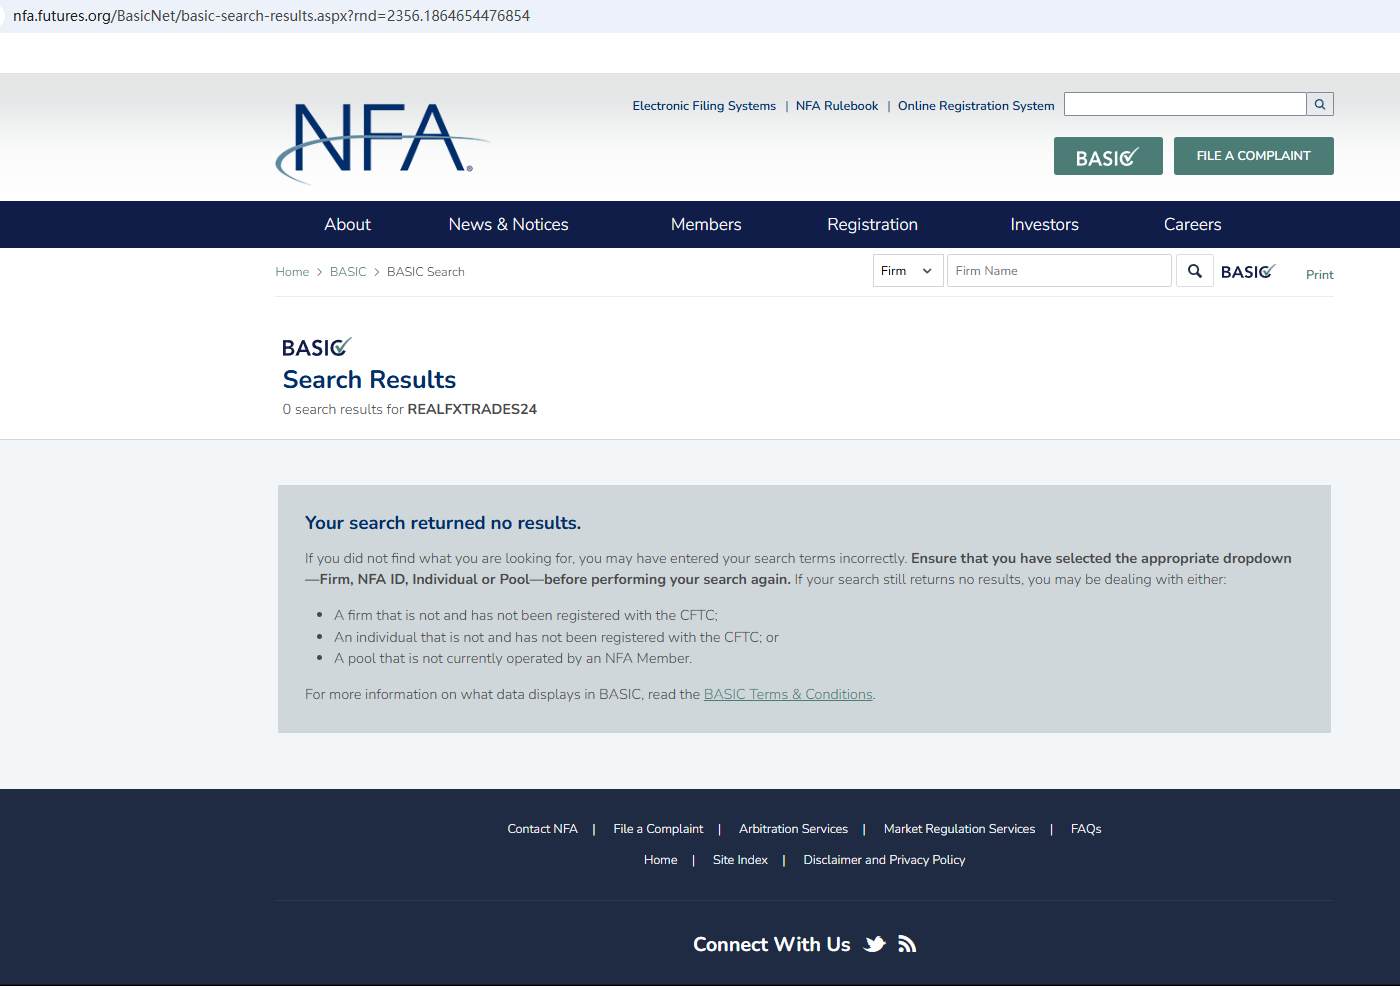Open the Careers menu
The width and height of the screenshot is (1400, 986).
1193,225
